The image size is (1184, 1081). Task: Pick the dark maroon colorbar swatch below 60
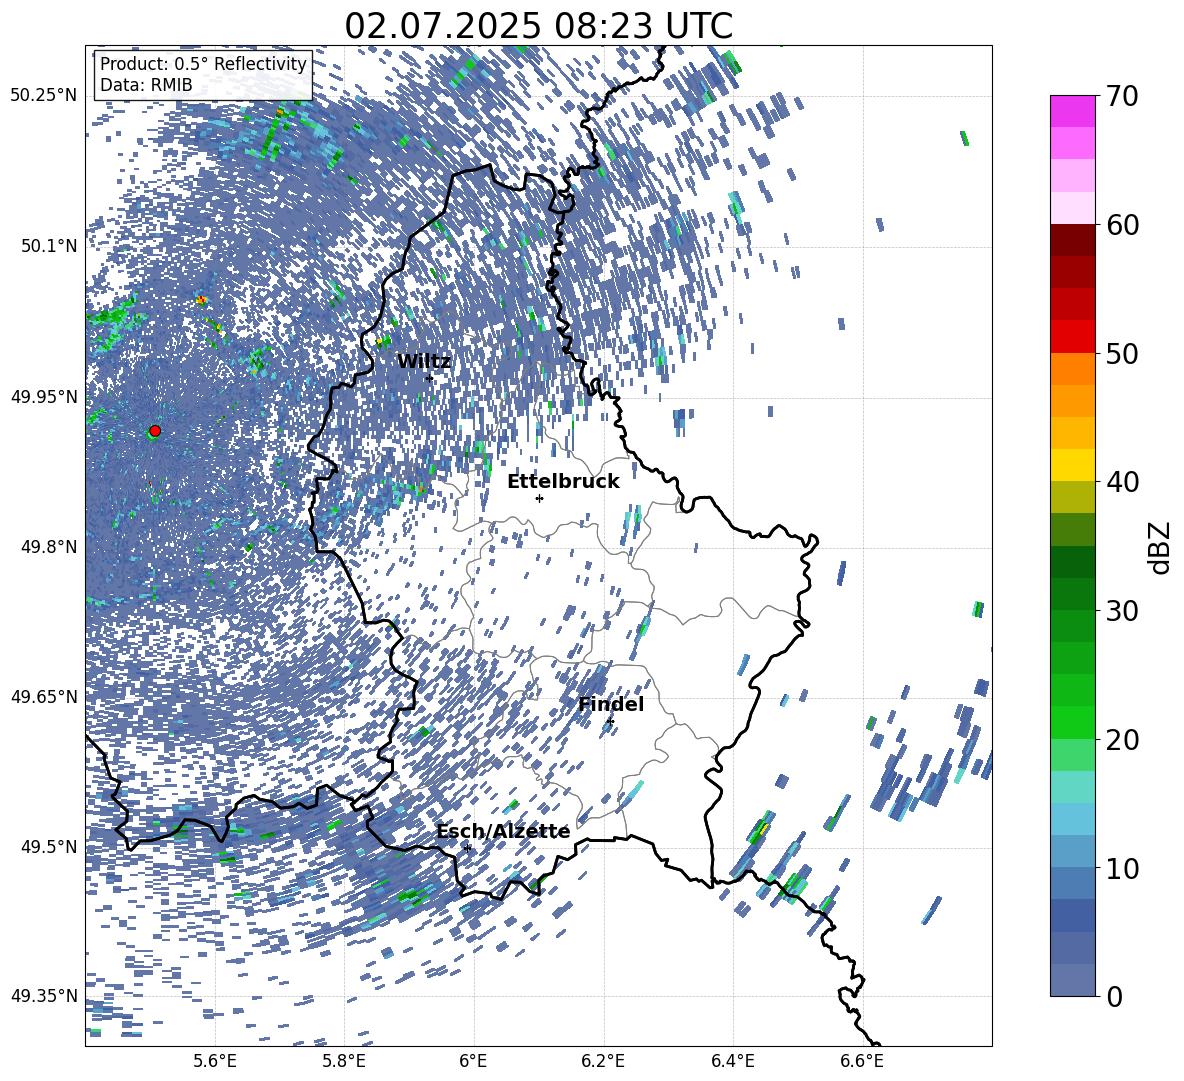coord(1072,239)
